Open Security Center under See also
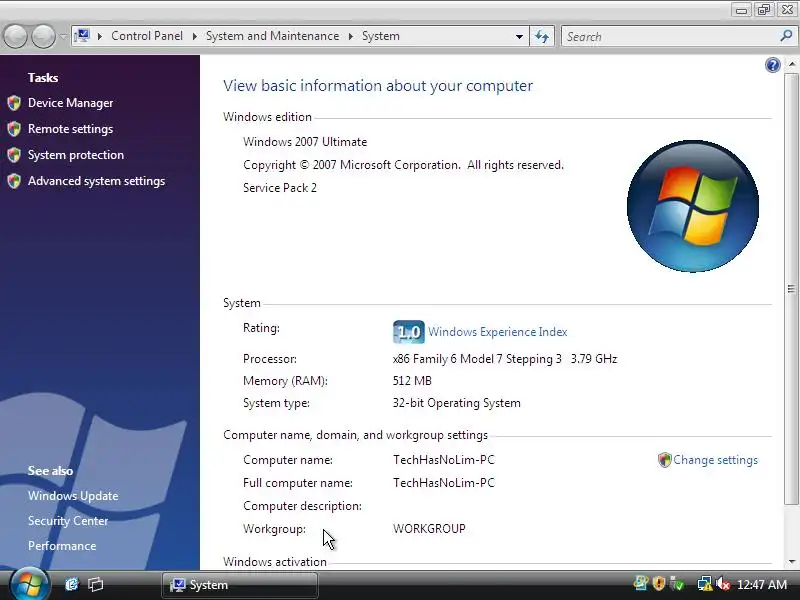The height and width of the screenshot is (600, 800). (x=68, y=521)
